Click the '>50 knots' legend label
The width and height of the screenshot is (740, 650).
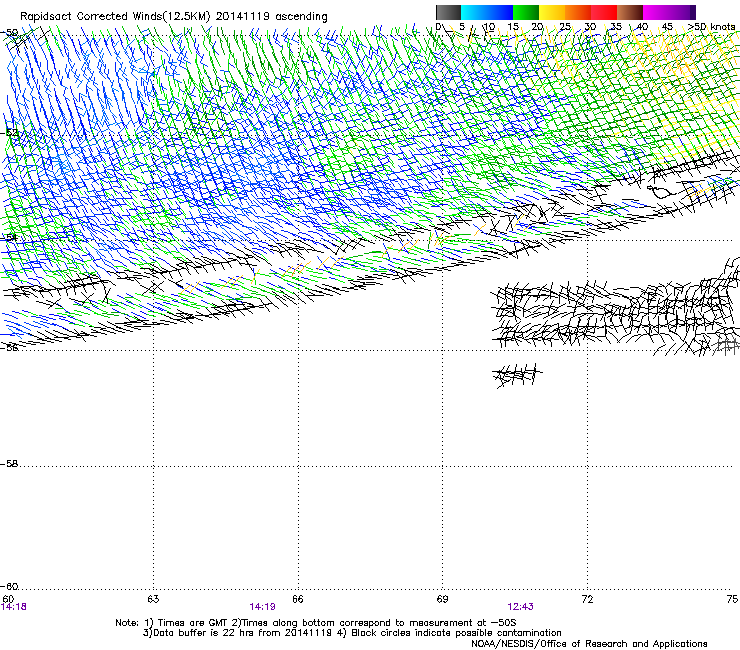point(711,27)
